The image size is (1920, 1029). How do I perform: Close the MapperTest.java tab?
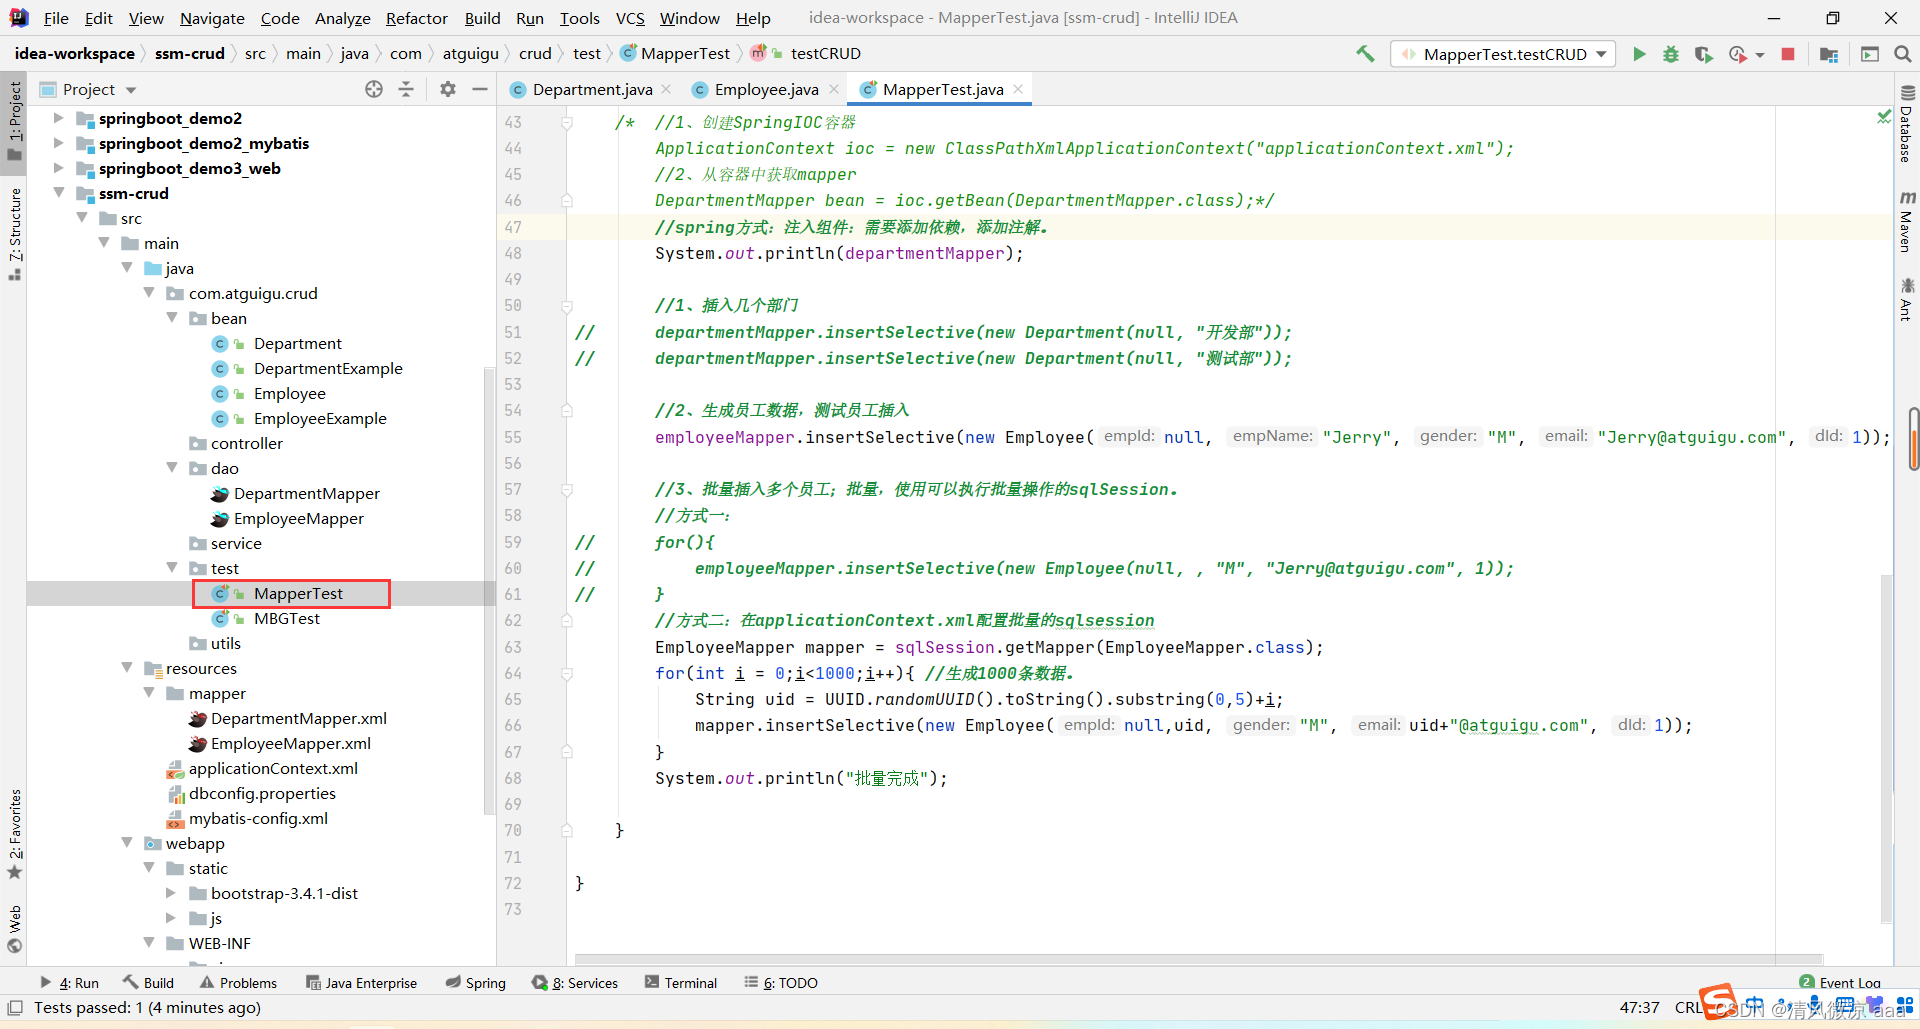(1018, 89)
